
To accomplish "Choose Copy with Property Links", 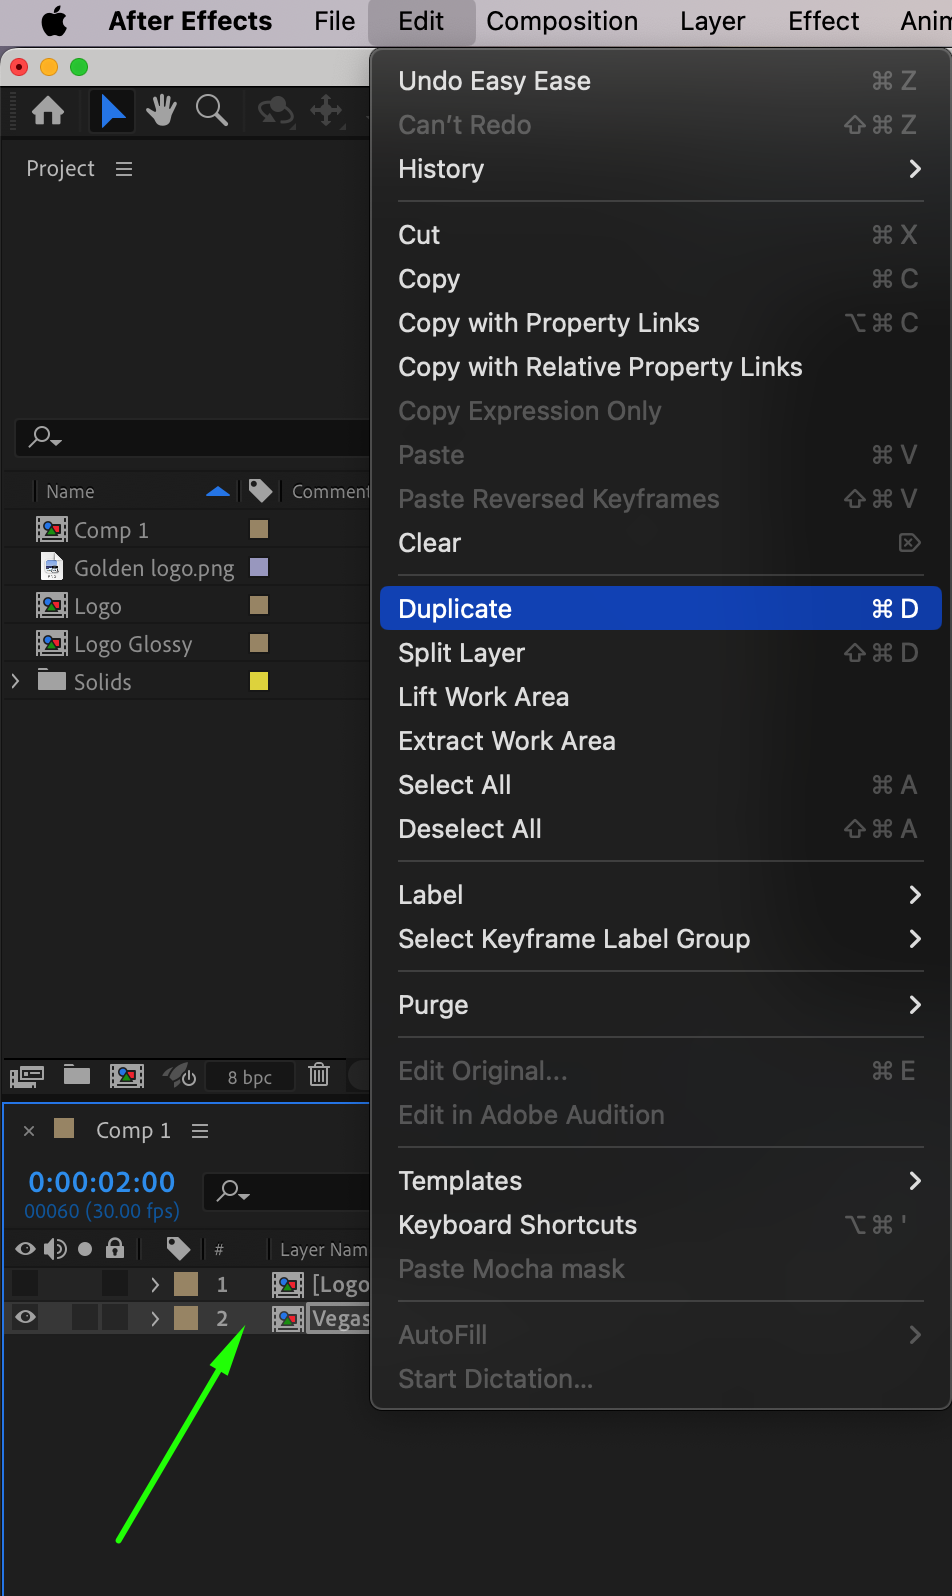I will pos(660,323).
